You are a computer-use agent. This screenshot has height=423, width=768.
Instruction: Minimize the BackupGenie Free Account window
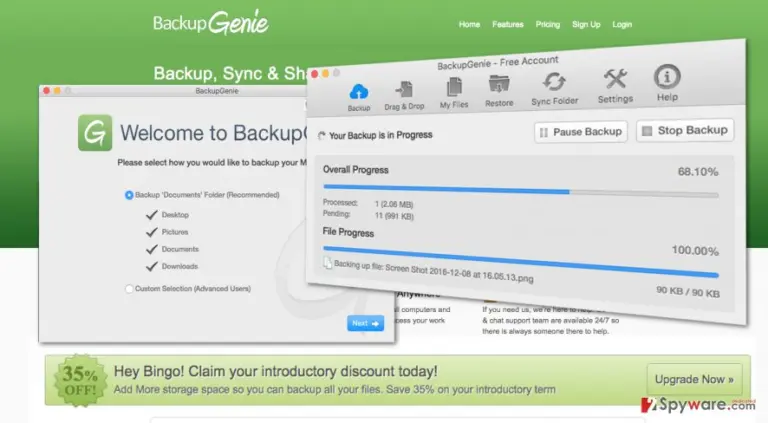(x=325, y=73)
